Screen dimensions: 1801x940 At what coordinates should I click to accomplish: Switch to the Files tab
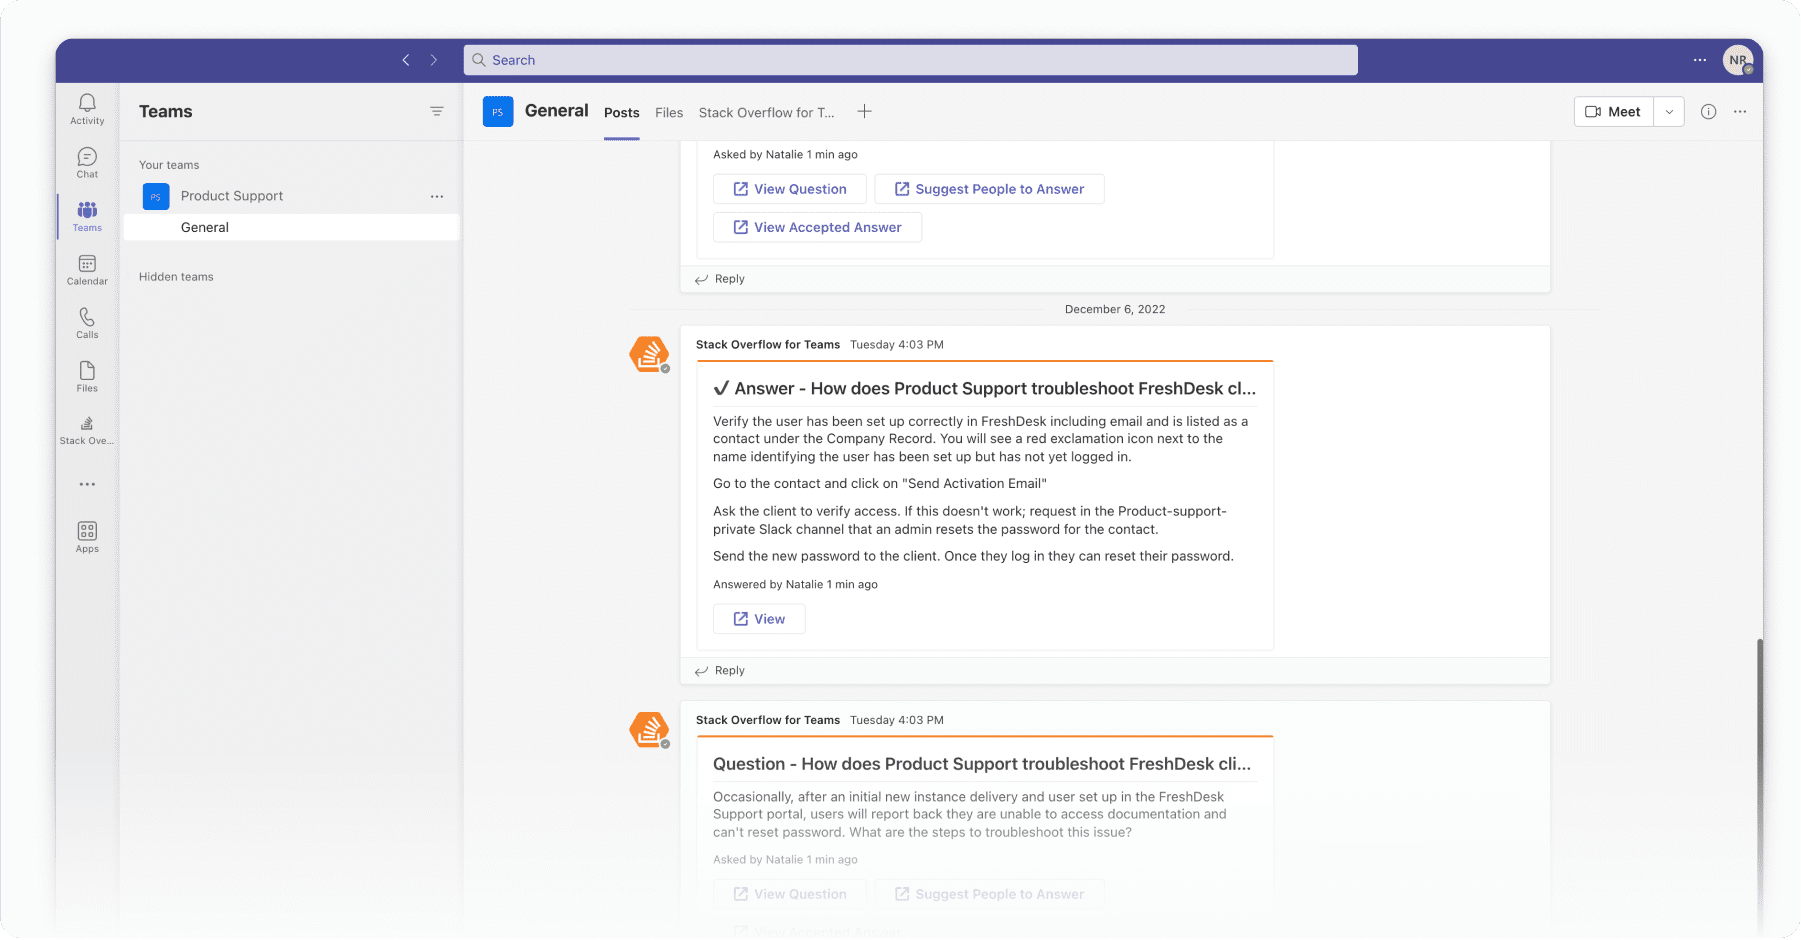[x=669, y=113]
